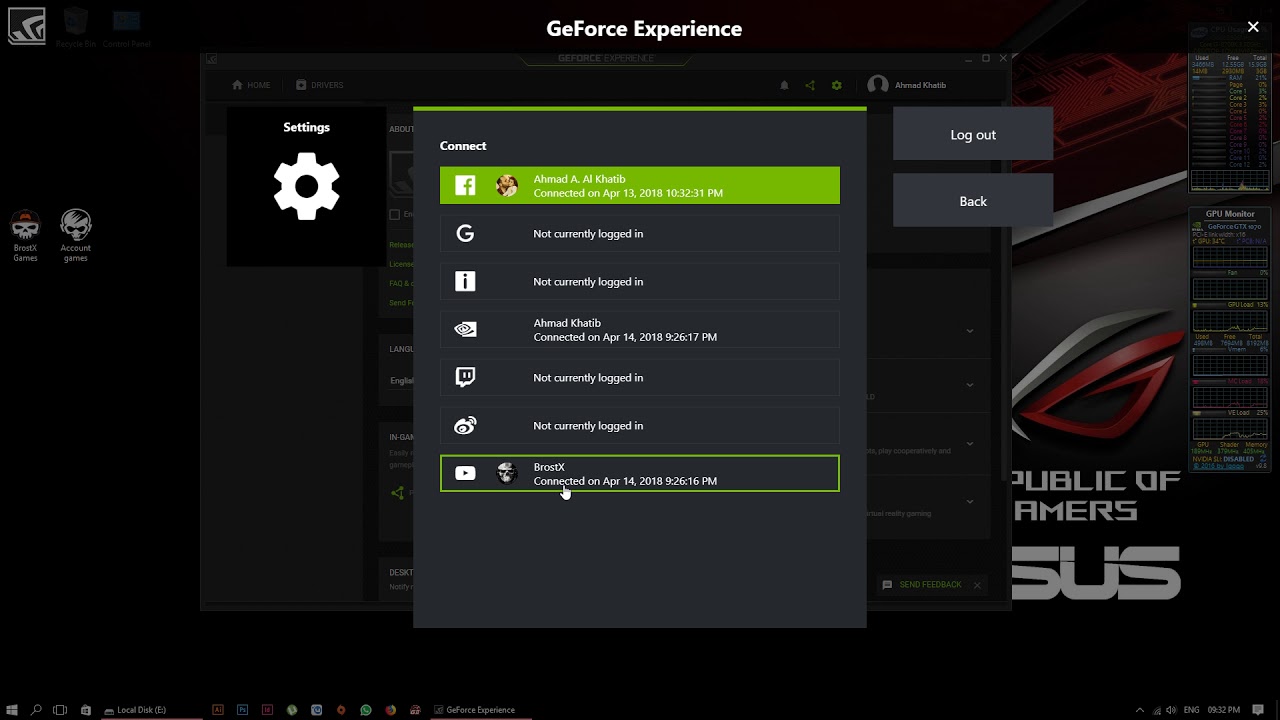Viewport: 1280px width, 720px height.
Task: Click the YouTube account icon
Action: [x=465, y=474]
